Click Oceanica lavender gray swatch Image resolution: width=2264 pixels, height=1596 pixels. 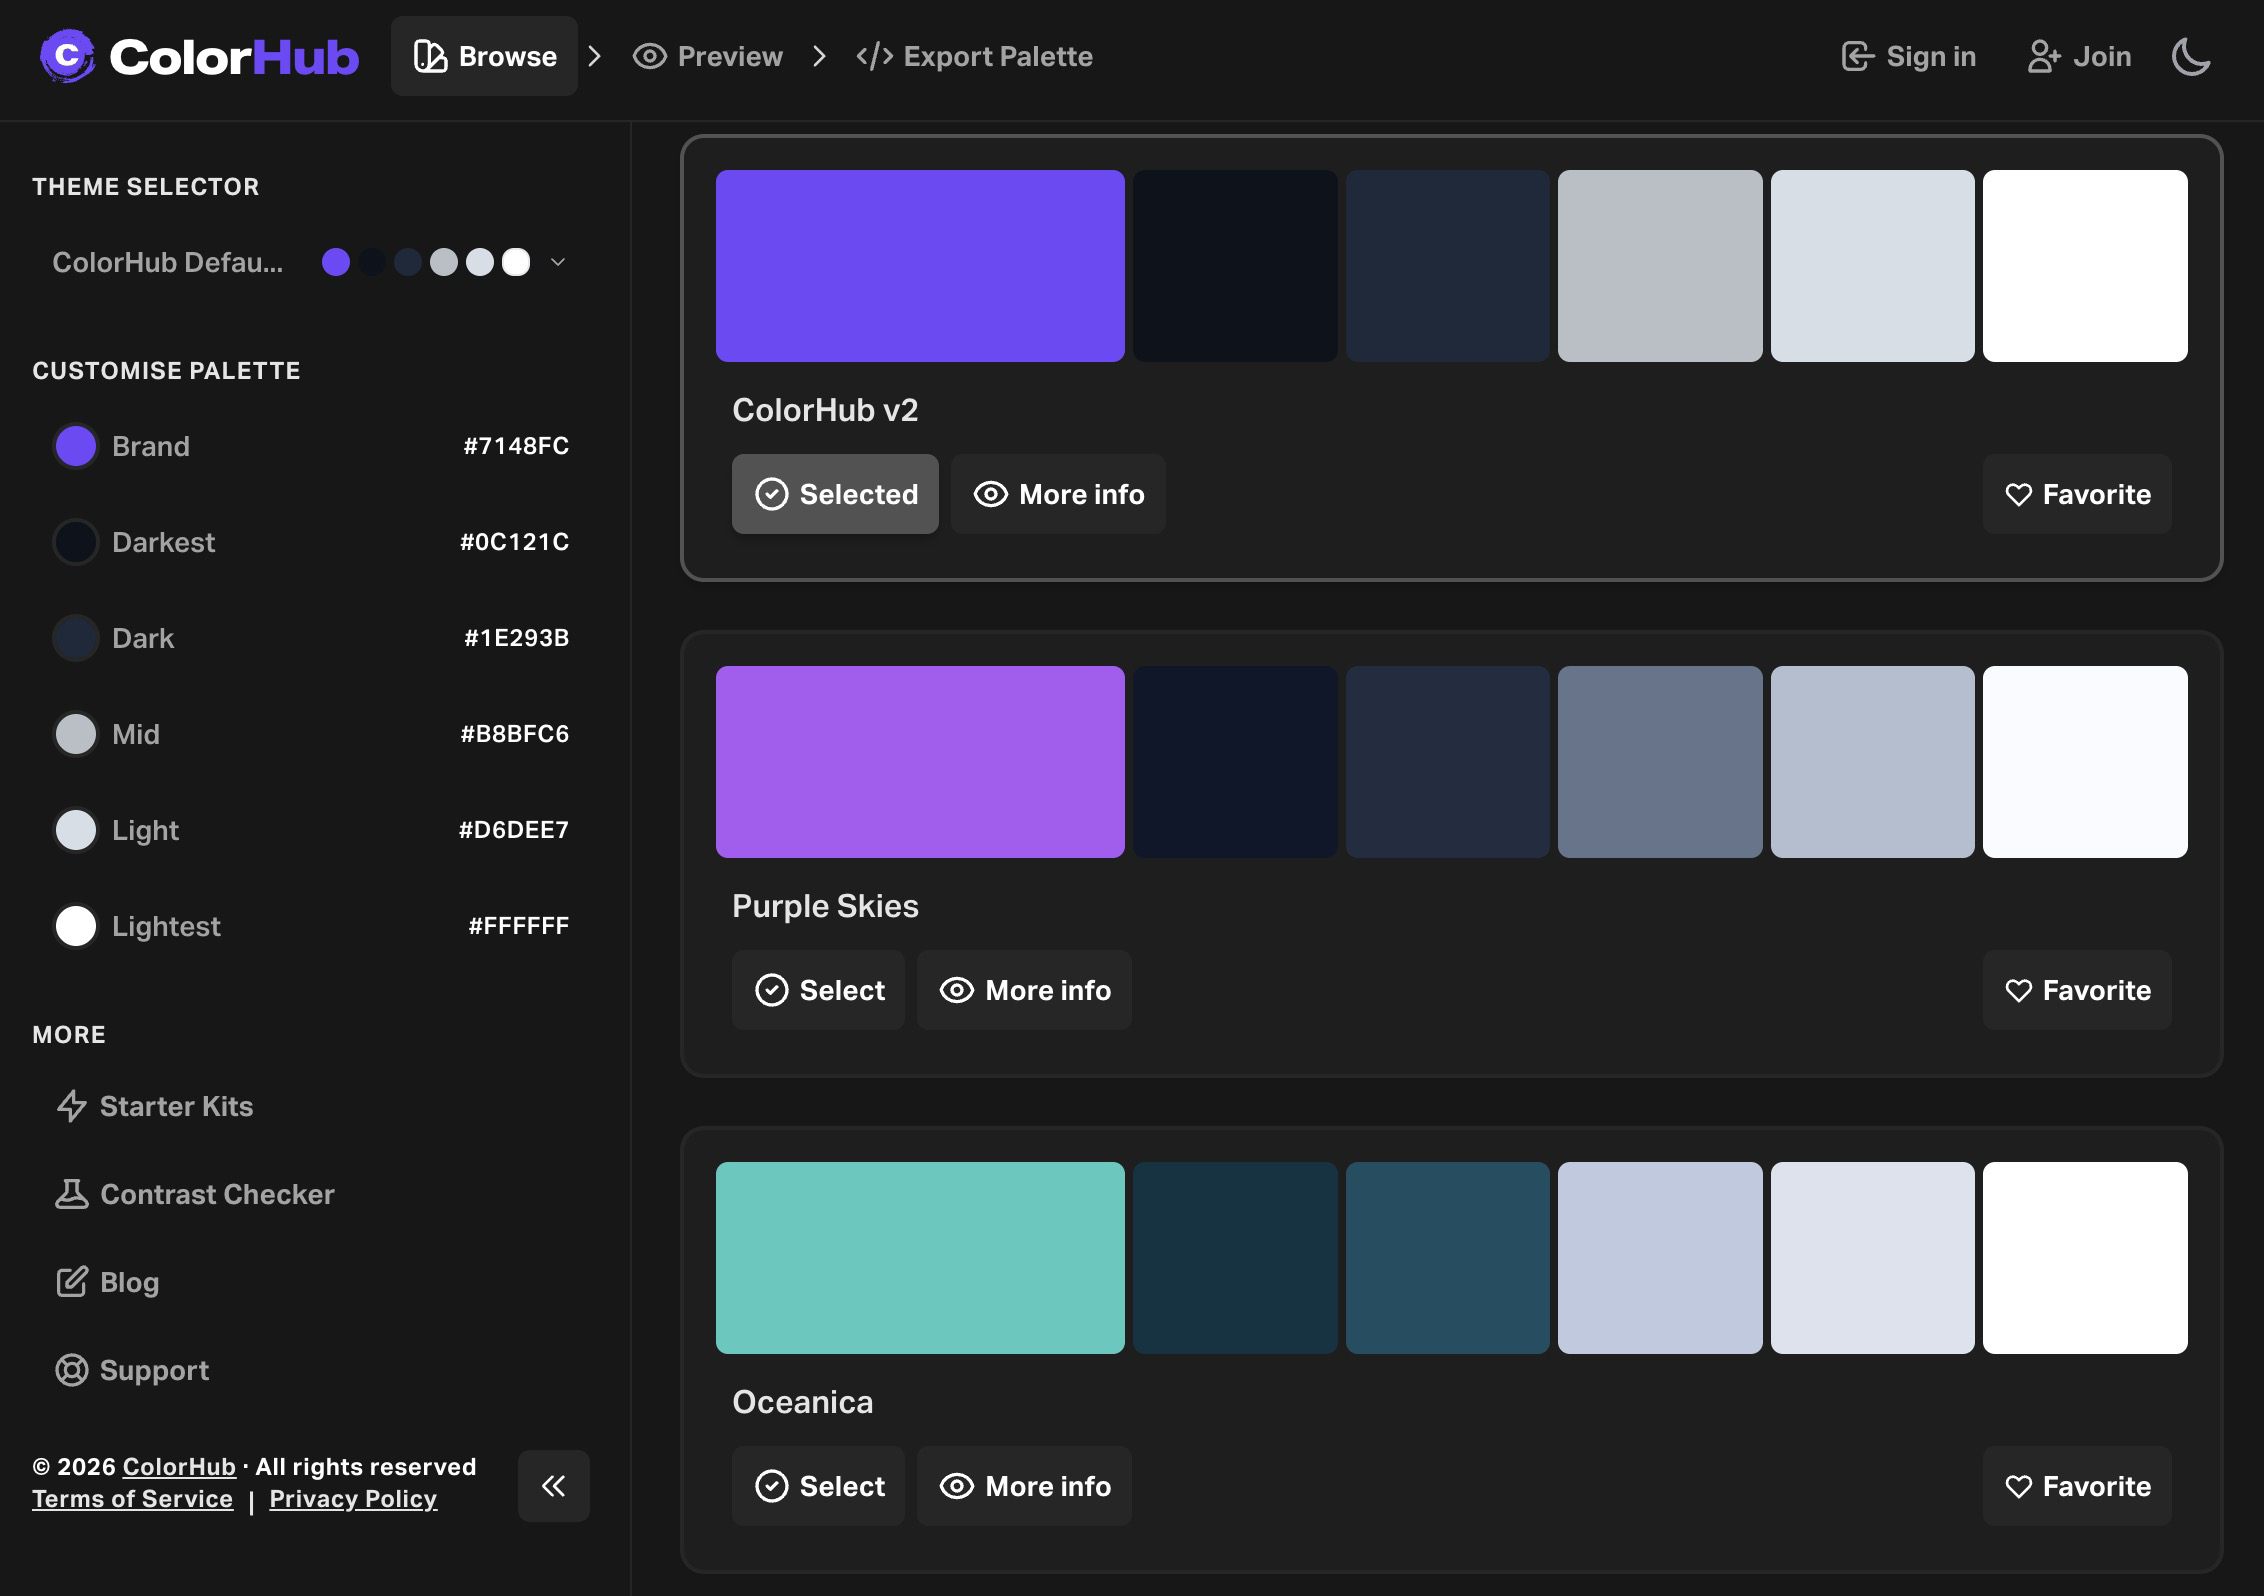(x=1660, y=1258)
